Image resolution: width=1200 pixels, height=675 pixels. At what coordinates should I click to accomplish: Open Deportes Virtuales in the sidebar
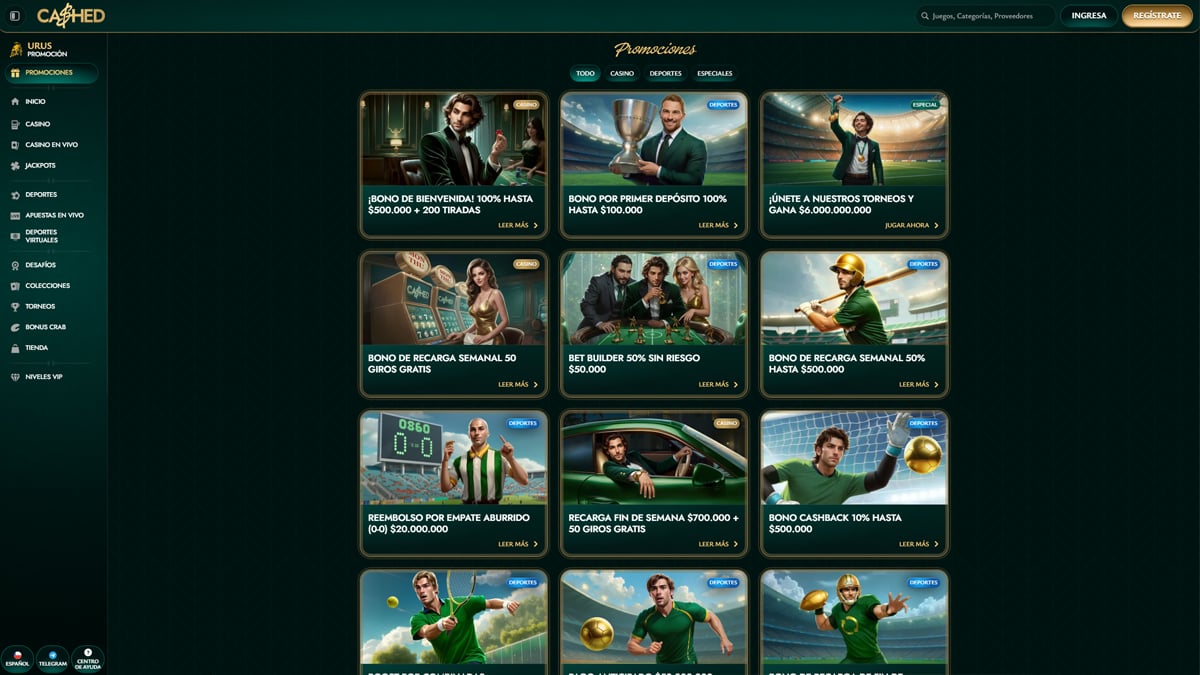(x=42, y=236)
